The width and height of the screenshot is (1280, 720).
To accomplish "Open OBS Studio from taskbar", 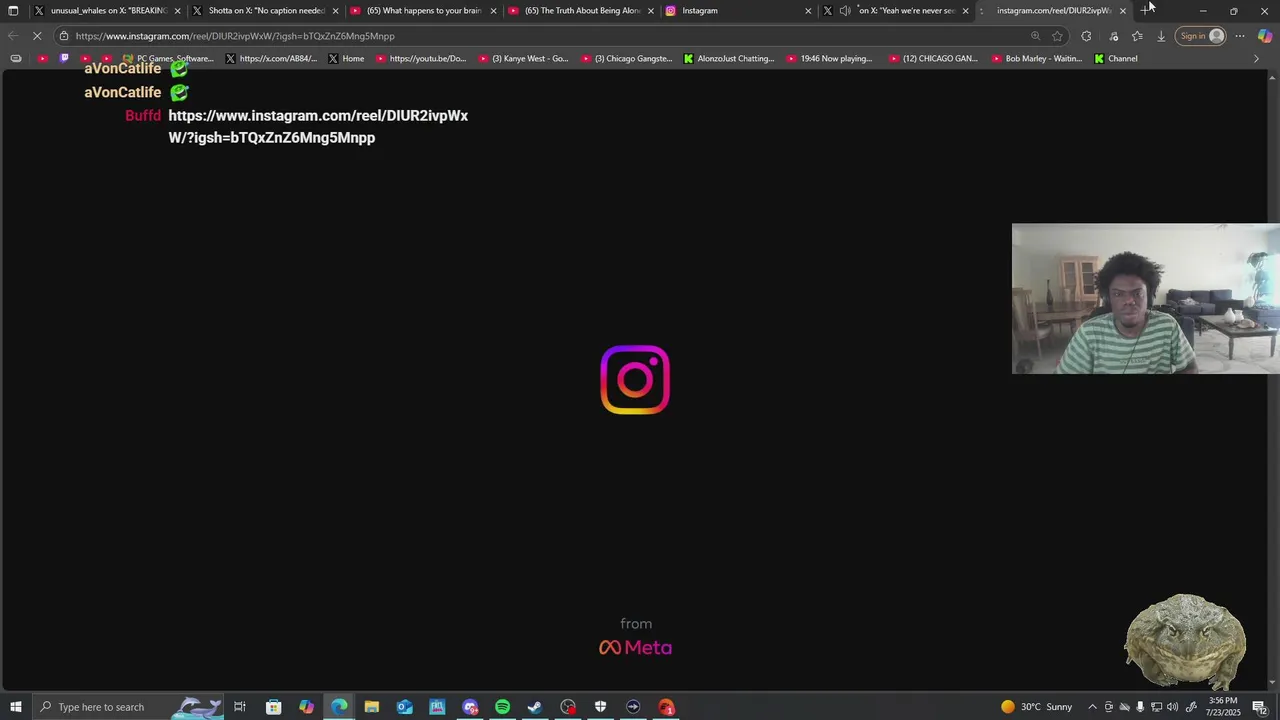I will [568, 707].
